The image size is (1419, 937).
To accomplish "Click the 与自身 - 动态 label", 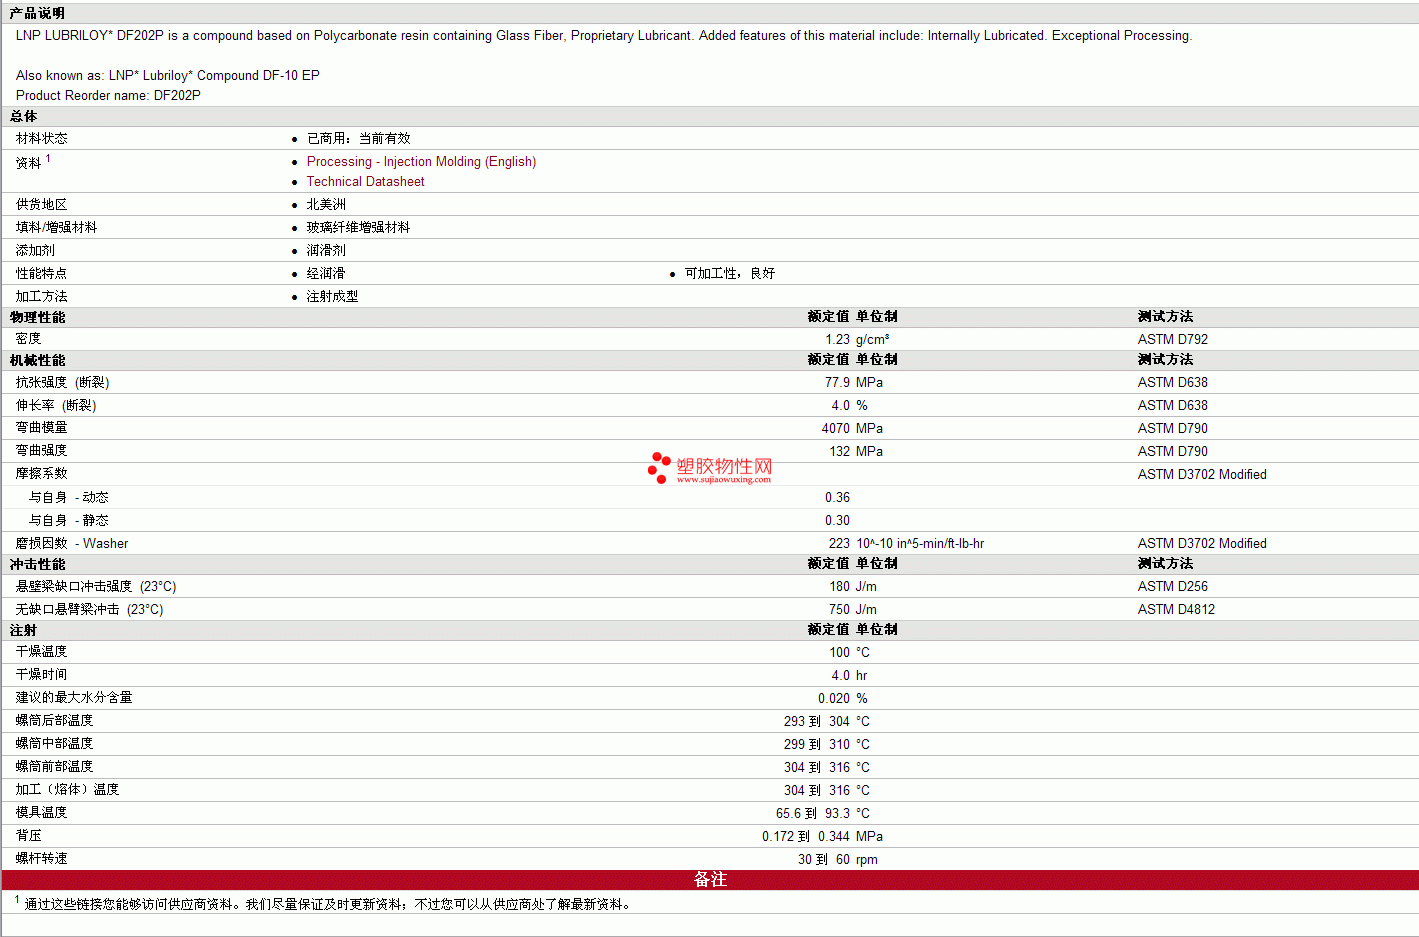I will (x=68, y=498).
